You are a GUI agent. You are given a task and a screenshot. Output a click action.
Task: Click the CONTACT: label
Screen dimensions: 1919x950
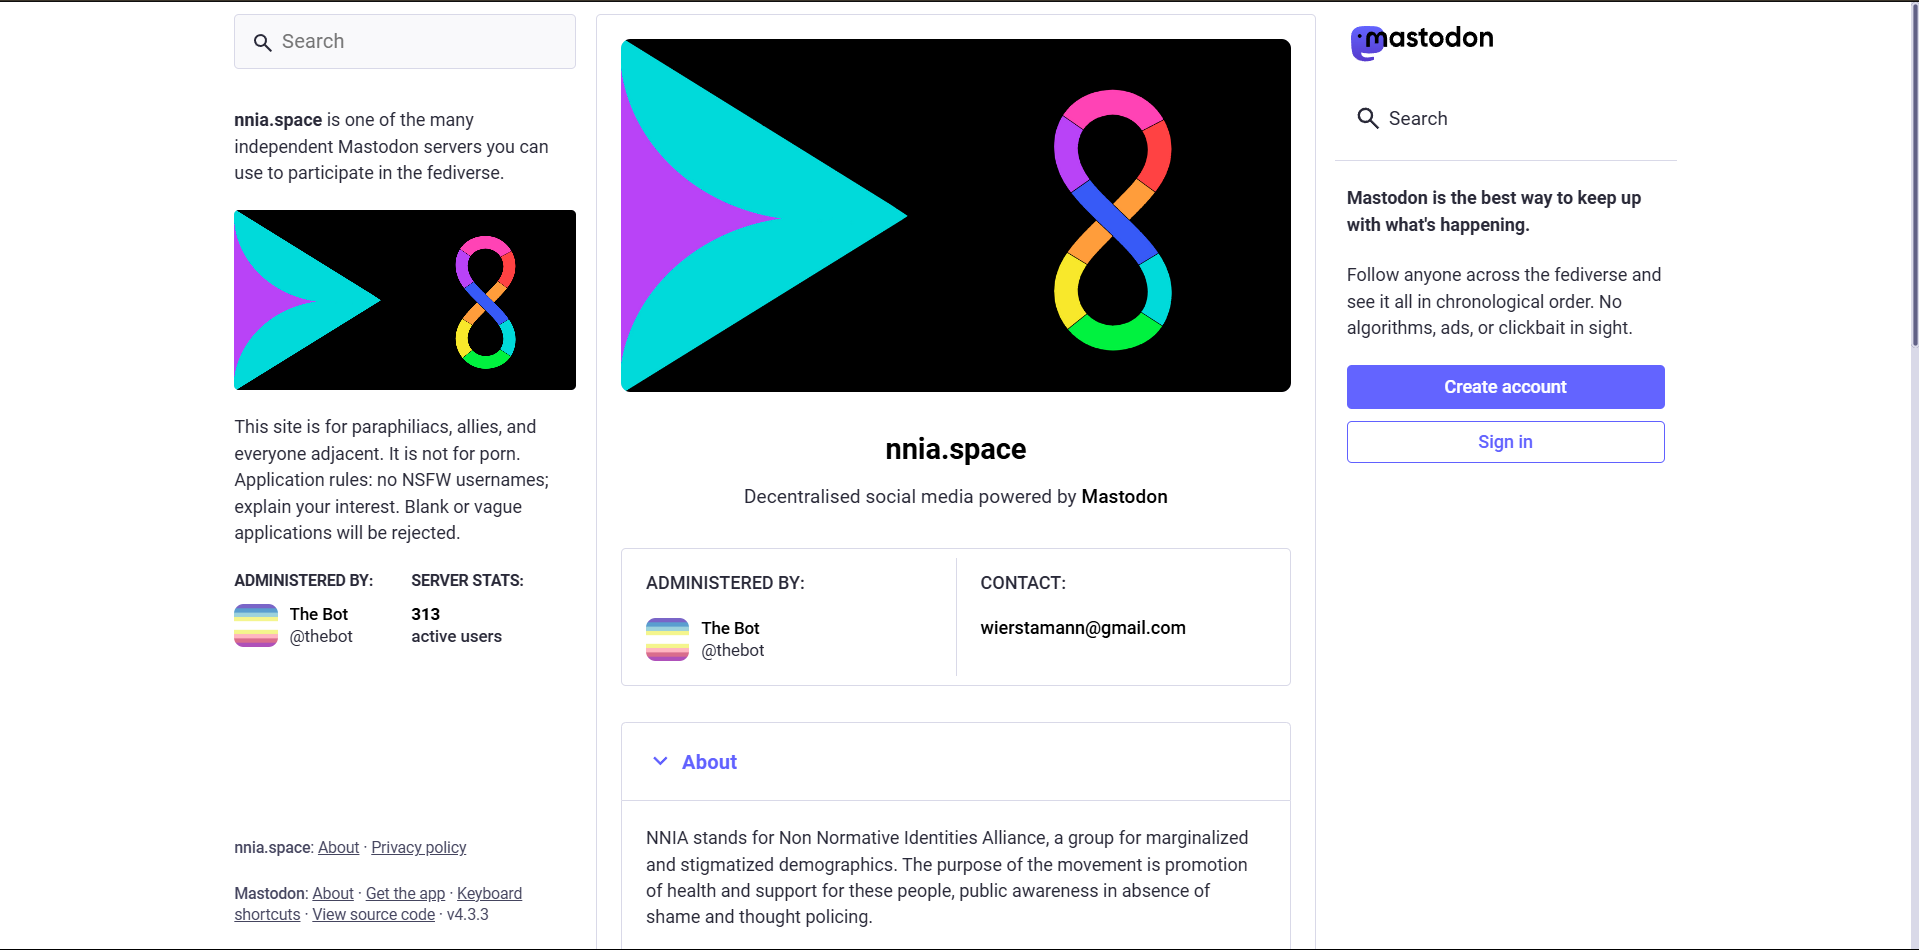[x=1023, y=583]
